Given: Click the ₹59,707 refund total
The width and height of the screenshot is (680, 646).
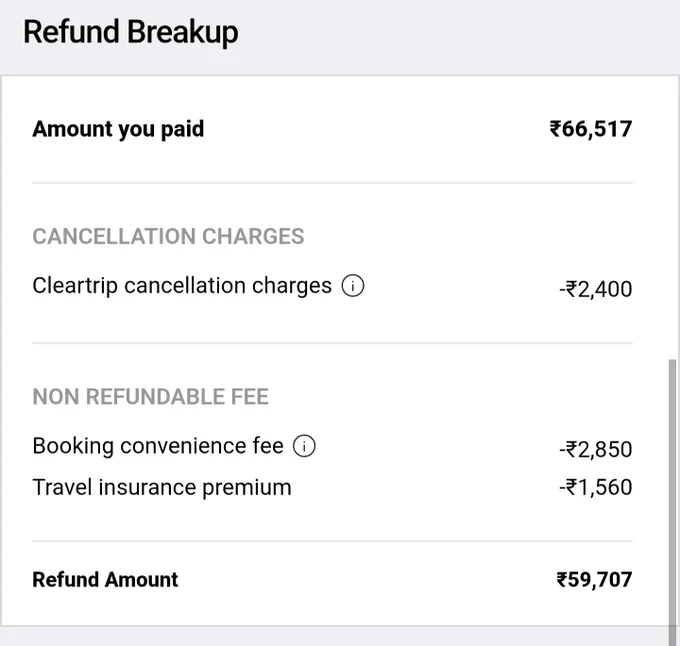Looking at the screenshot, I should (x=594, y=580).
